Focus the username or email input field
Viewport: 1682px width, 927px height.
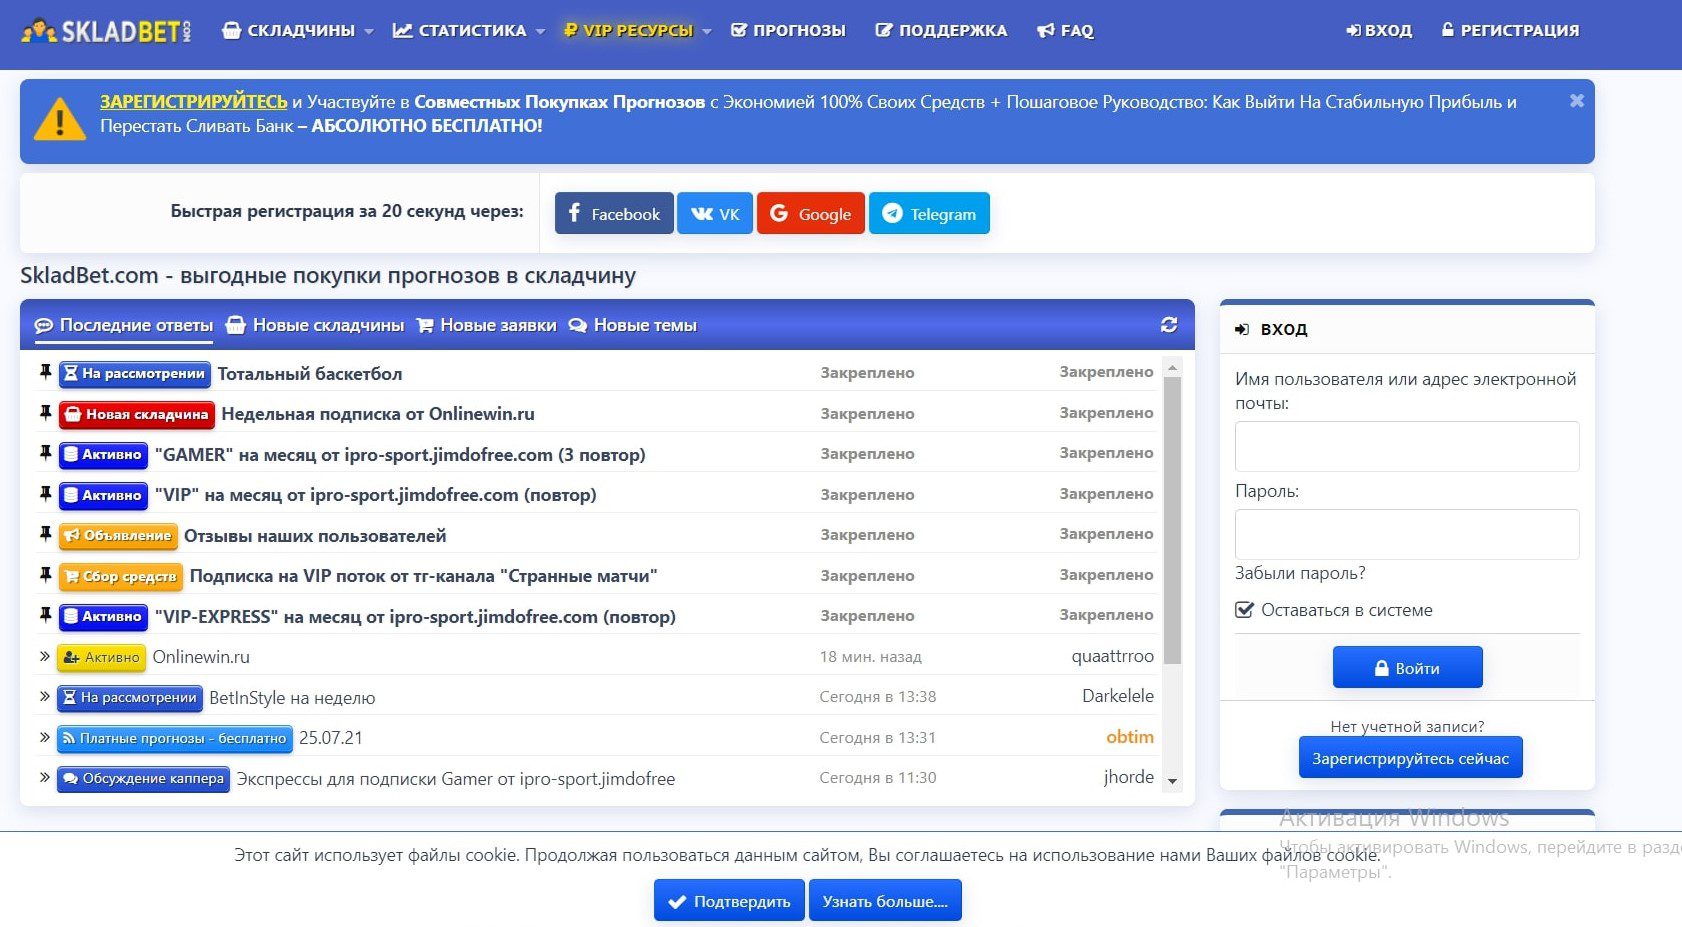tap(1407, 446)
